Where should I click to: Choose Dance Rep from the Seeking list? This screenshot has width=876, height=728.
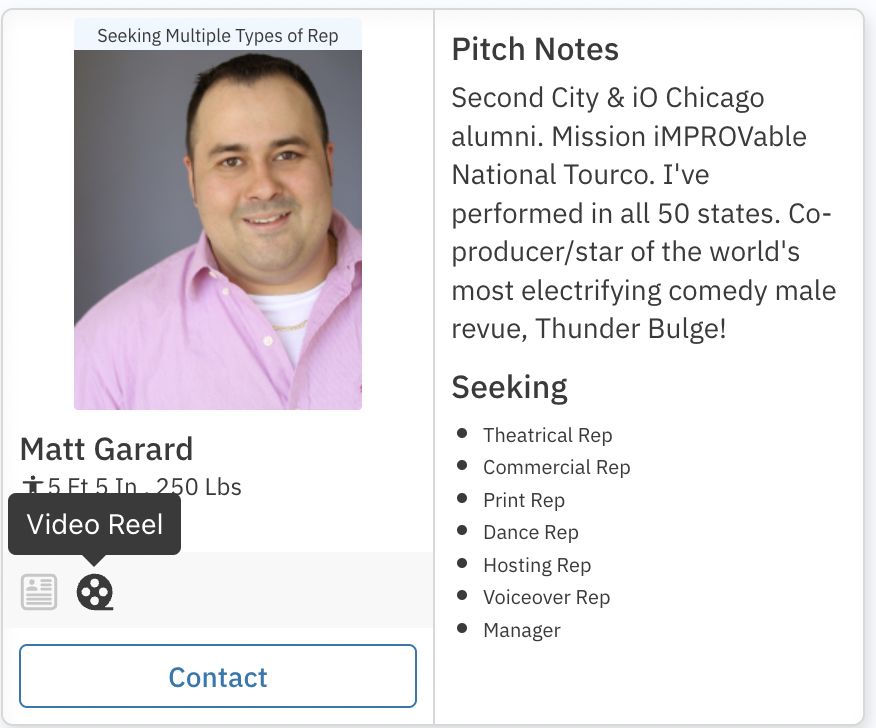(530, 532)
